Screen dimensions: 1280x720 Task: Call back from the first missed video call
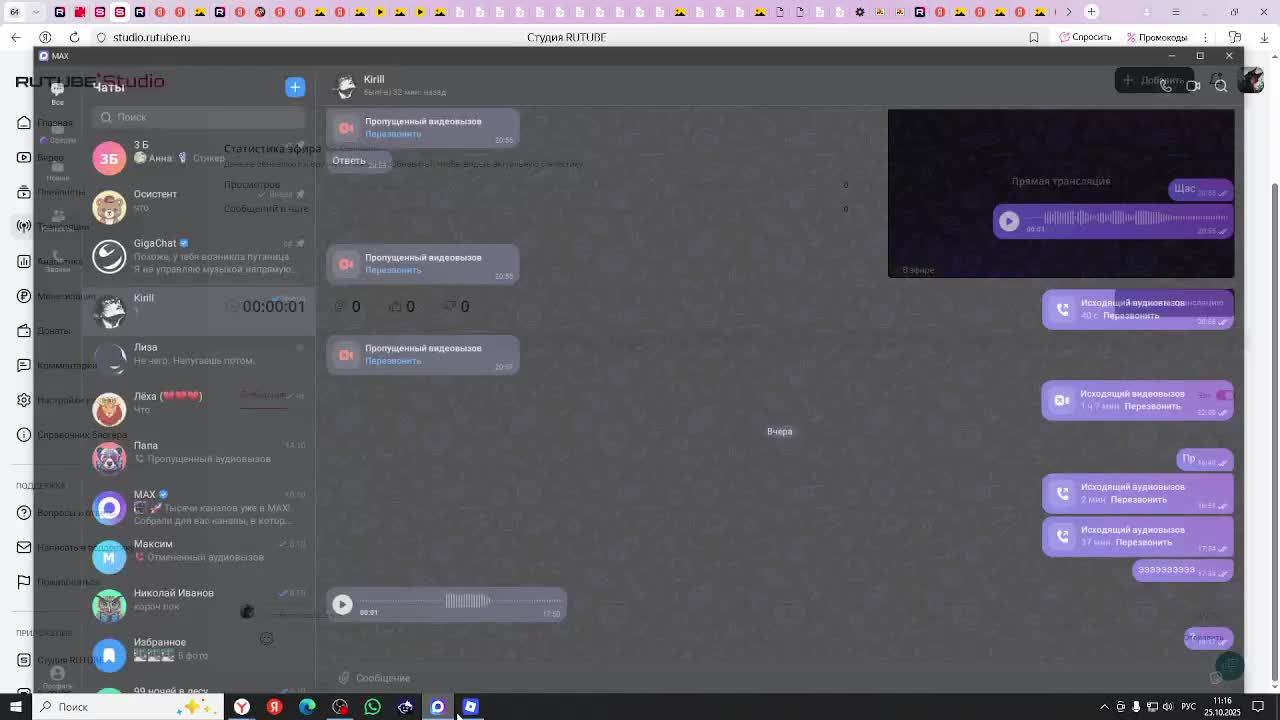pyautogui.click(x=393, y=134)
